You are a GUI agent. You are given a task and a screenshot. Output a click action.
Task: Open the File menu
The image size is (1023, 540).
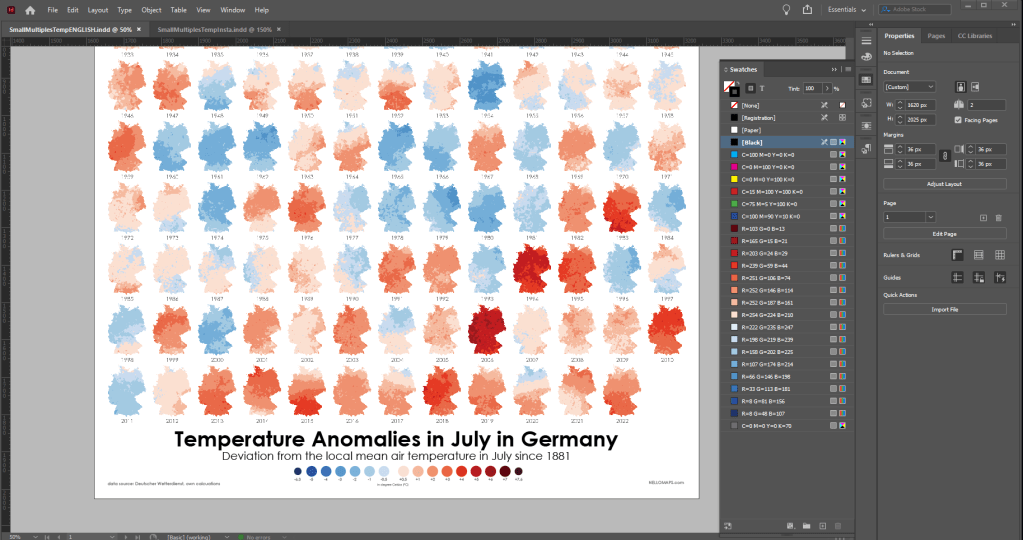[x=52, y=10]
